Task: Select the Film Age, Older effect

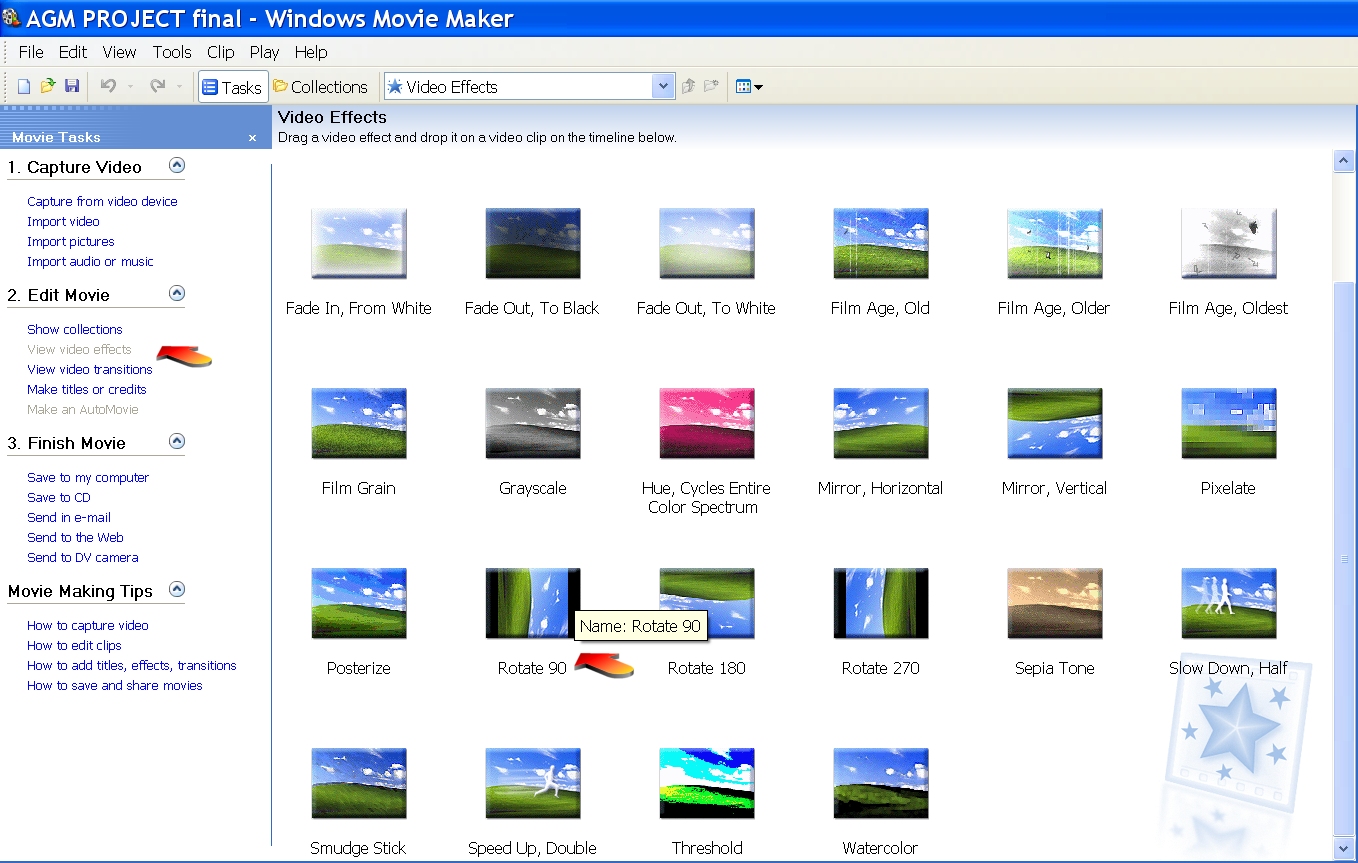Action: (x=1055, y=243)
